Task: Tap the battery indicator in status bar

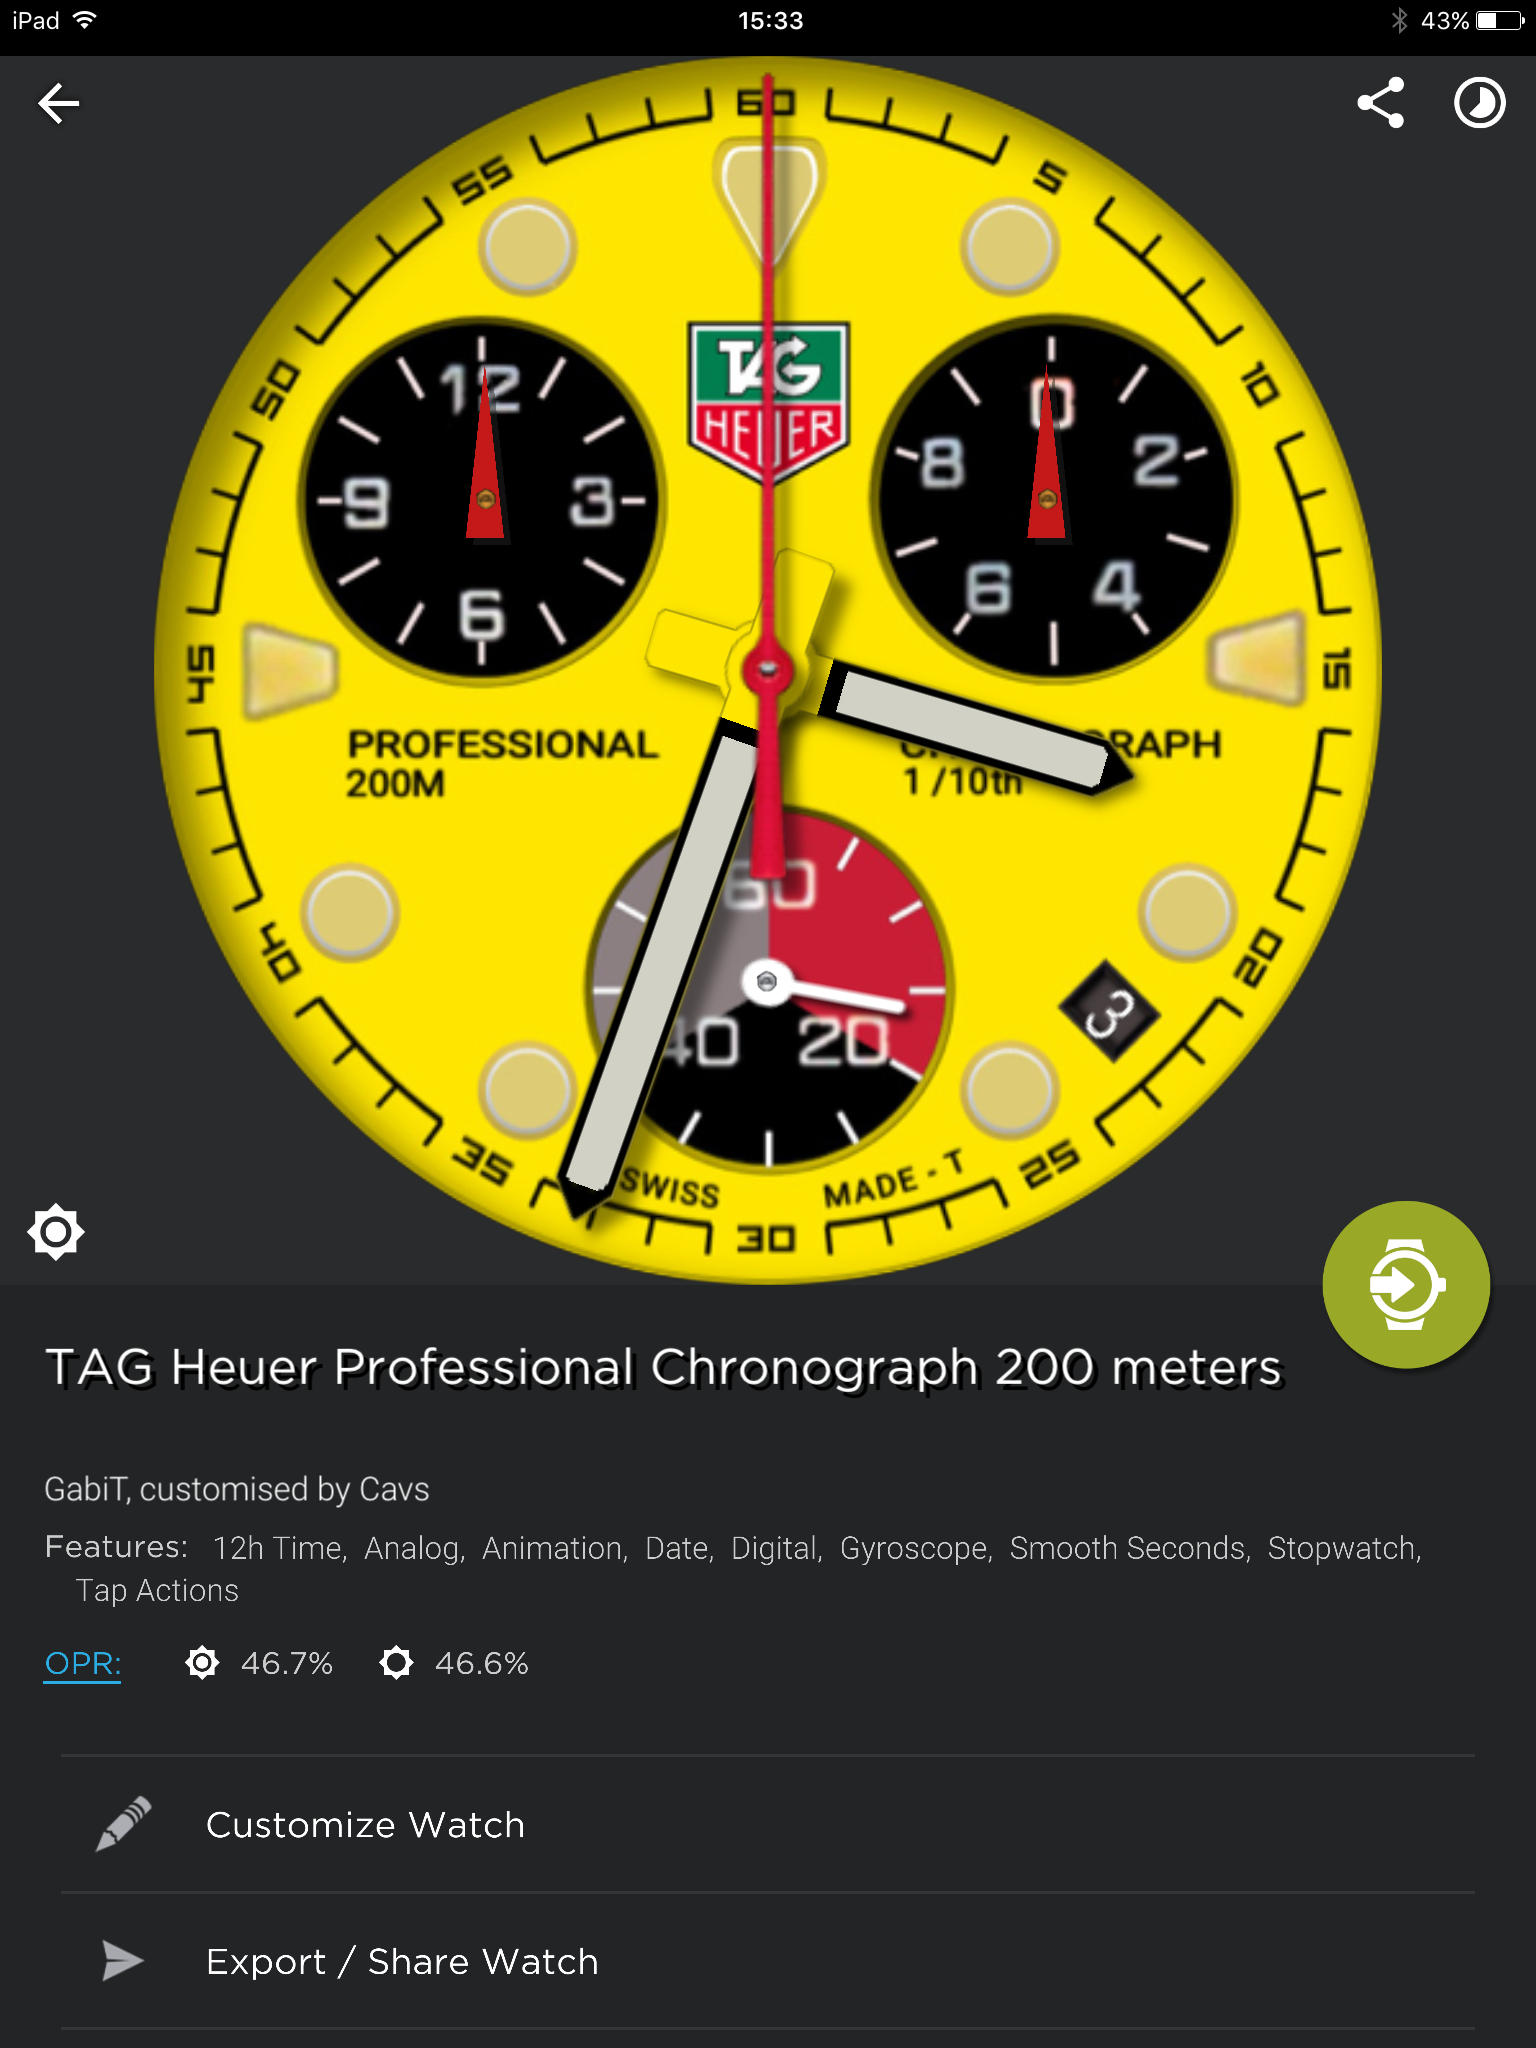Action: 1499,21
